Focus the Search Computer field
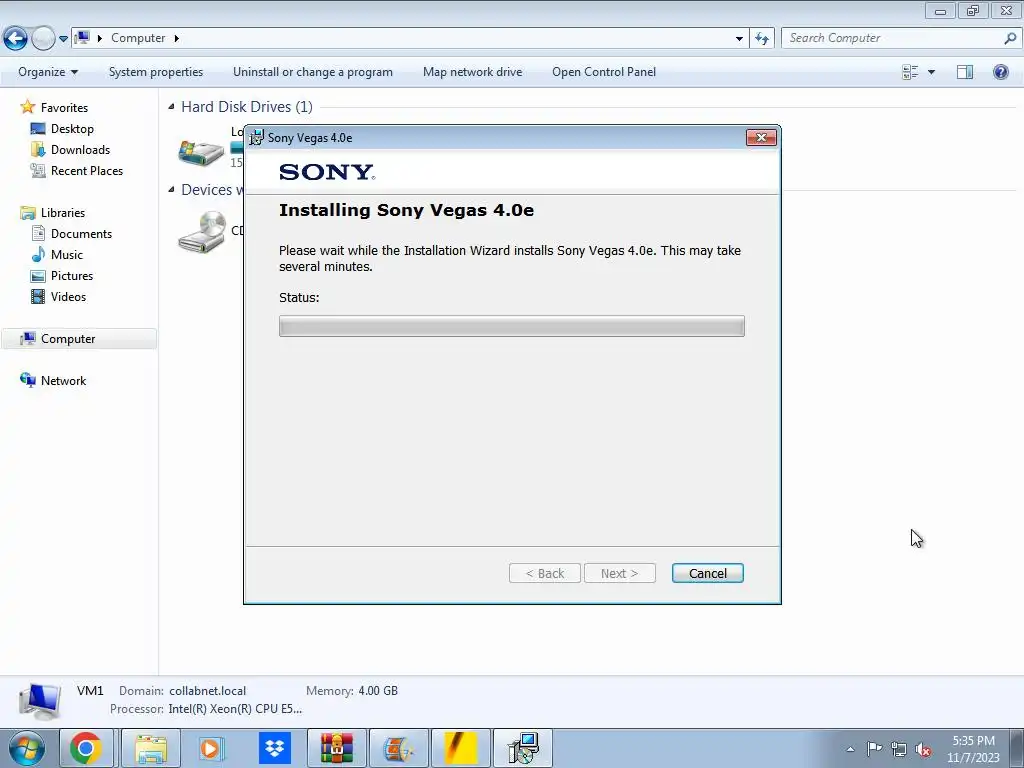 click(893, 38)
